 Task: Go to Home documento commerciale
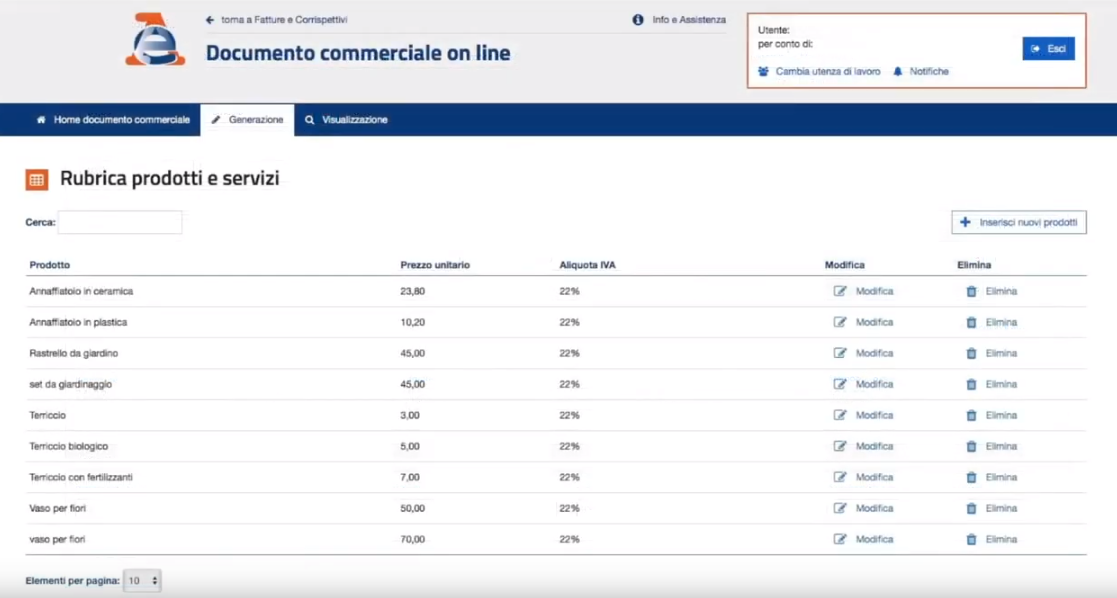pyautogui.click(x=112, y=120)
